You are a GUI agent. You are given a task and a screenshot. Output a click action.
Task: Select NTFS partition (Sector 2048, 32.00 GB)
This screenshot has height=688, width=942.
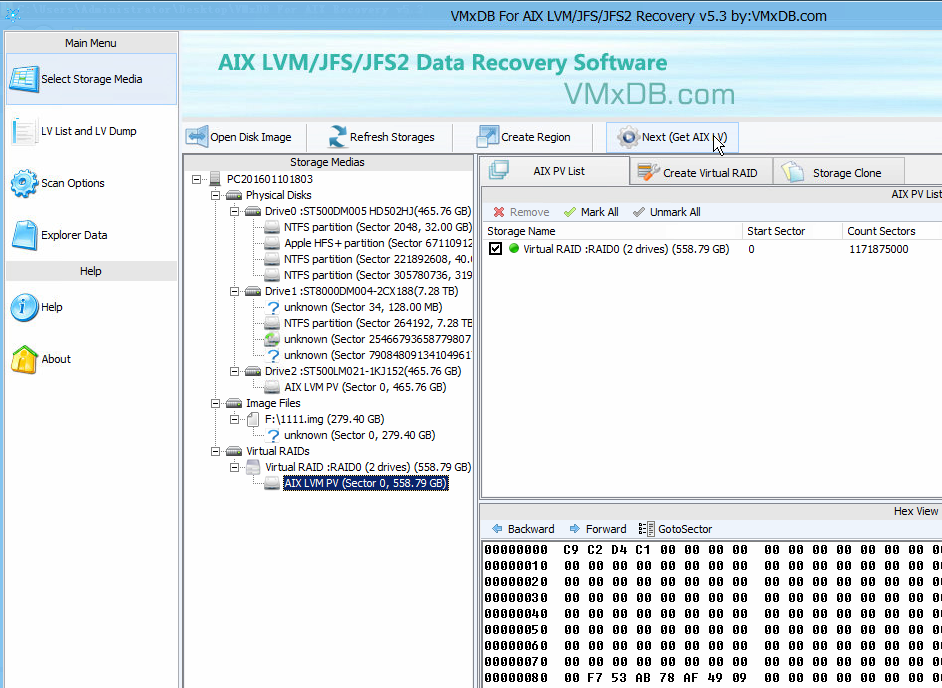(x=377, y=227)
